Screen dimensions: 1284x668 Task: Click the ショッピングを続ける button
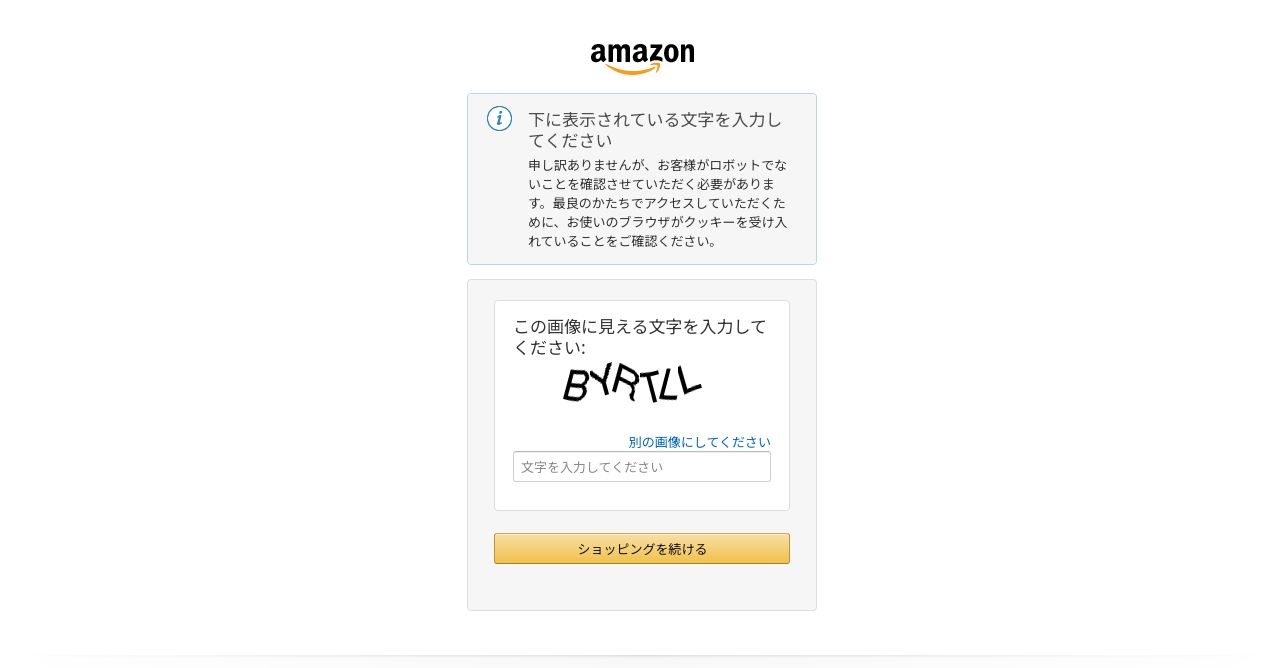pyautogui.click(x=642, y=549)
